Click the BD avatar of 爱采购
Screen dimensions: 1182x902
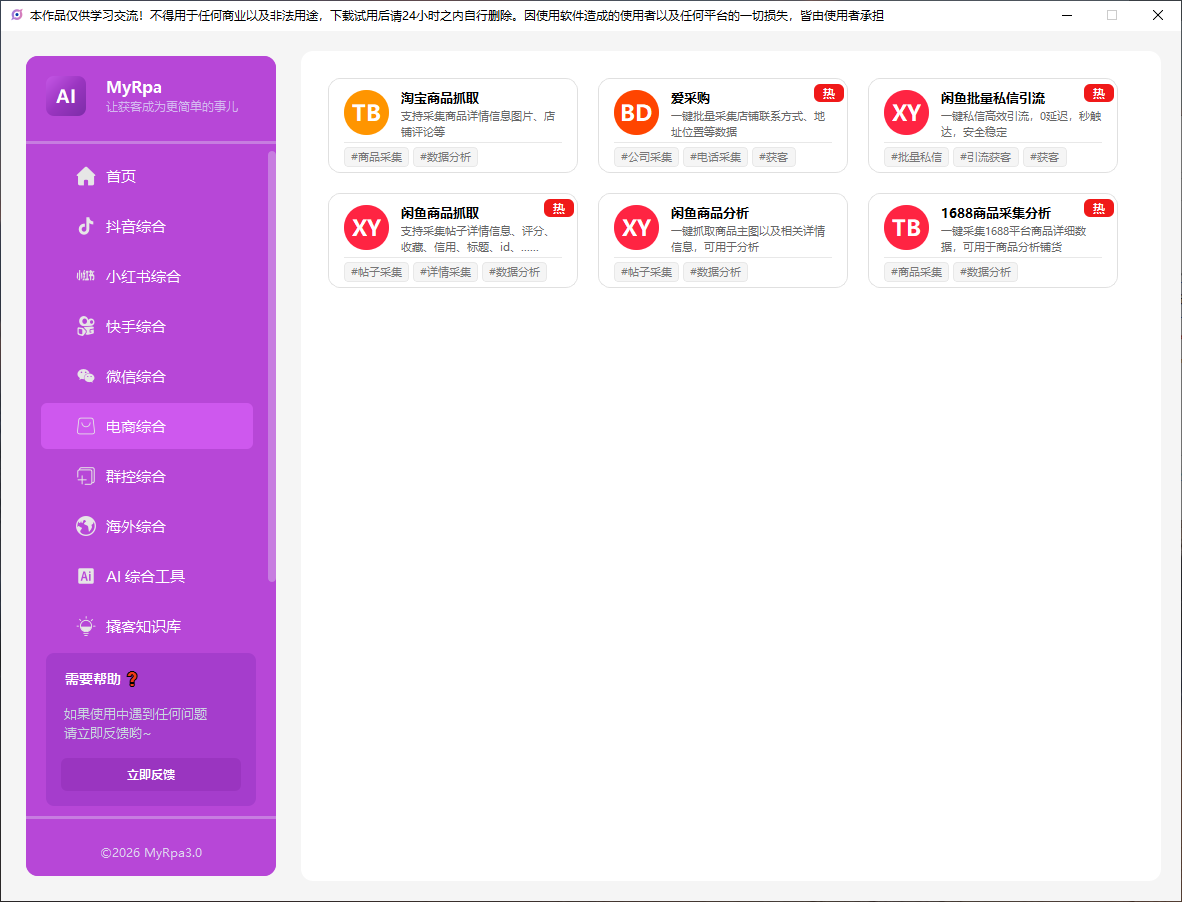pos(636,112)
